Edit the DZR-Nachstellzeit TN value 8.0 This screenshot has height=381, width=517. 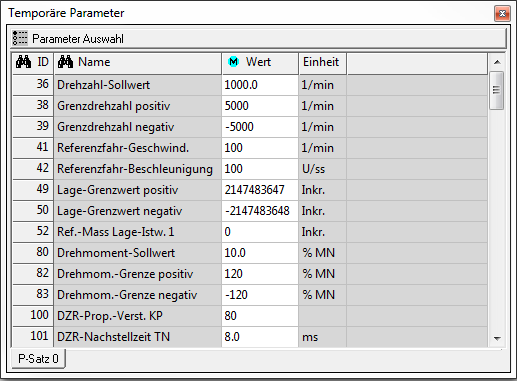(260, 337)
